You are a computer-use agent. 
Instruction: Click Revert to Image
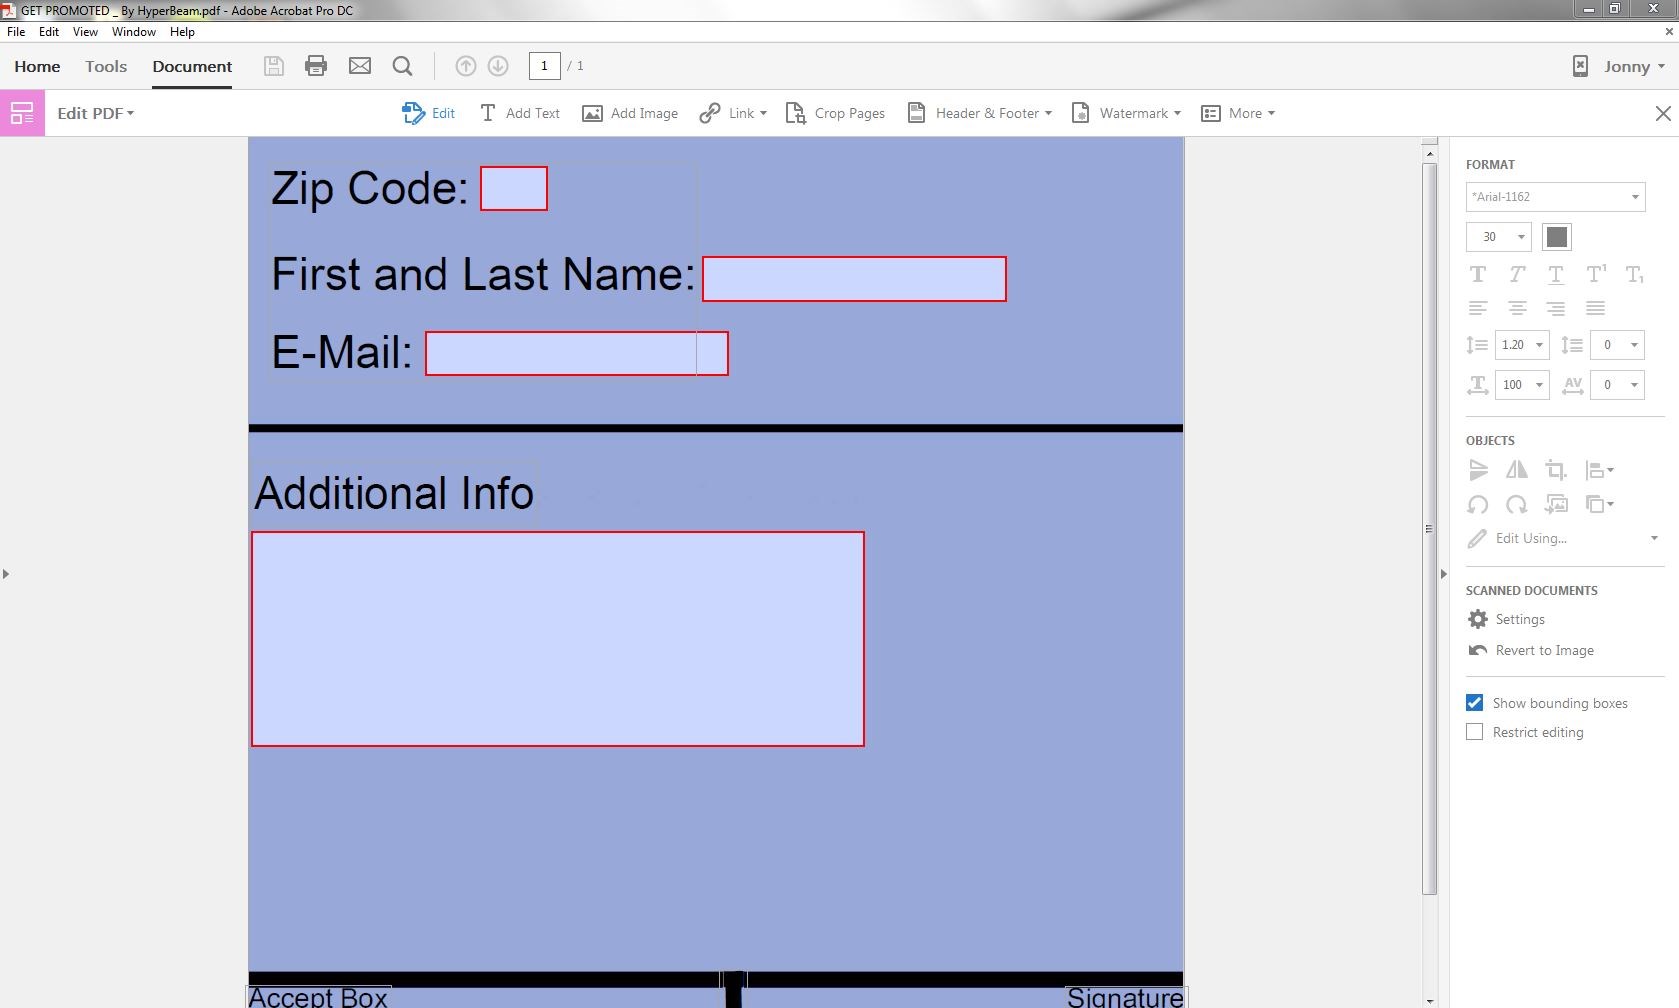tap(1543, 650)
